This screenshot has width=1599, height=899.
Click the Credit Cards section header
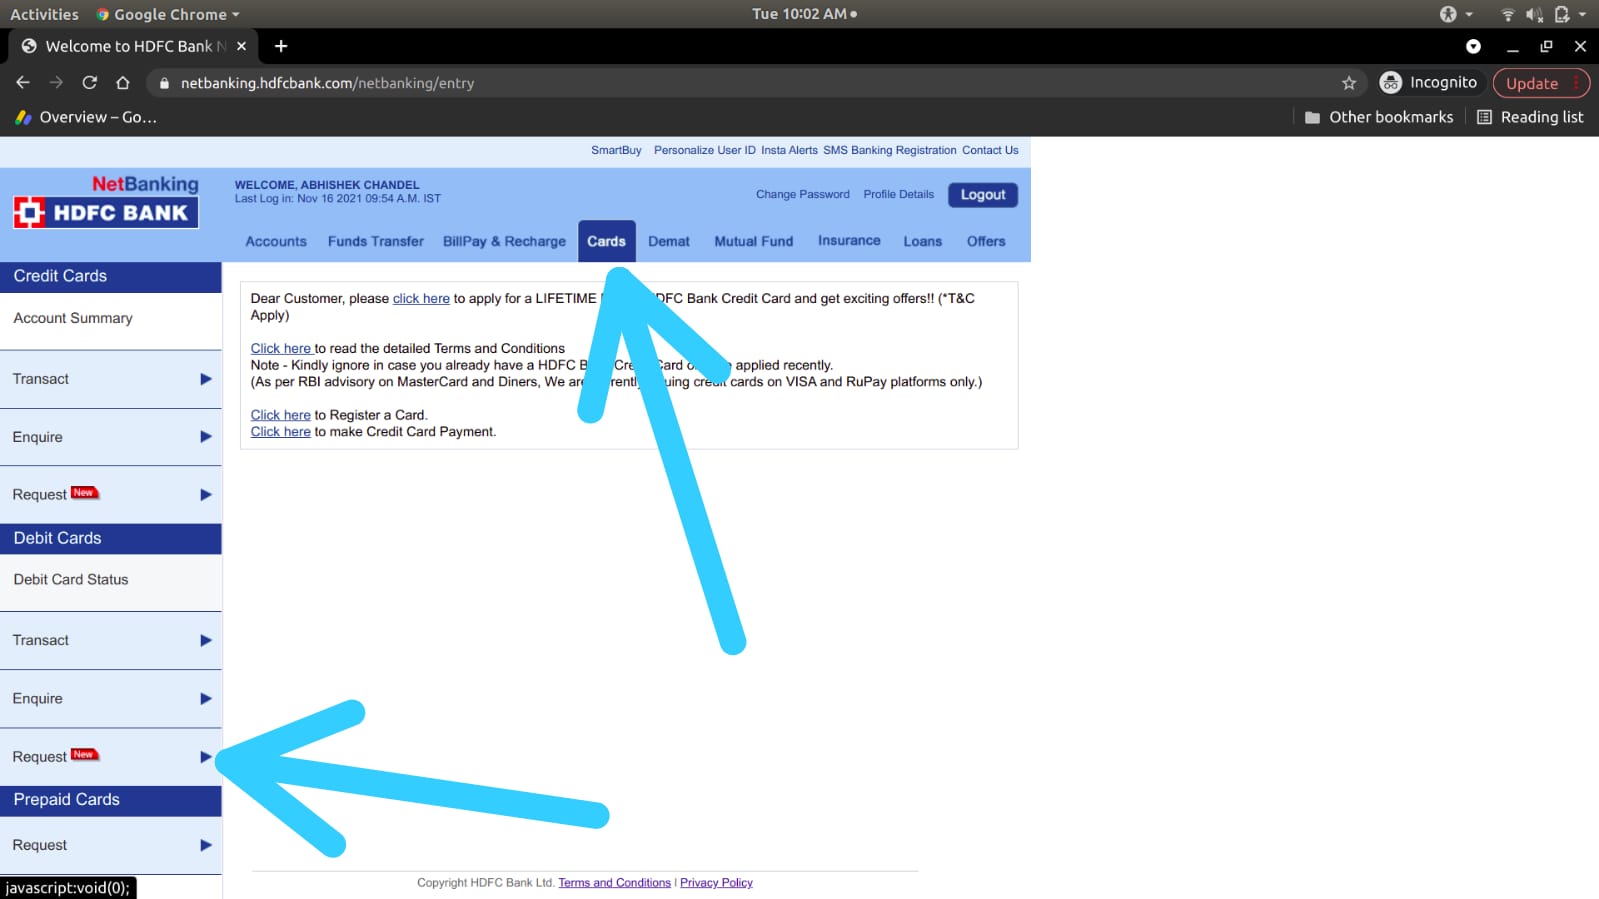coord(111,277)
